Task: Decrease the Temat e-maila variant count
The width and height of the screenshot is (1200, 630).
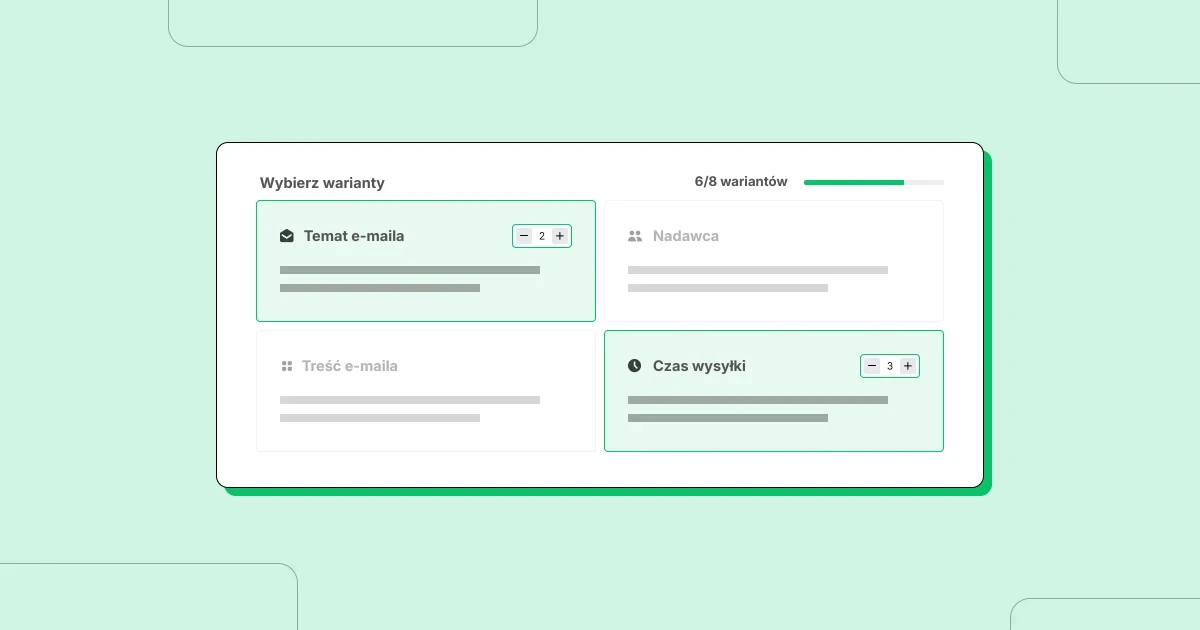Action: [524, 236]
